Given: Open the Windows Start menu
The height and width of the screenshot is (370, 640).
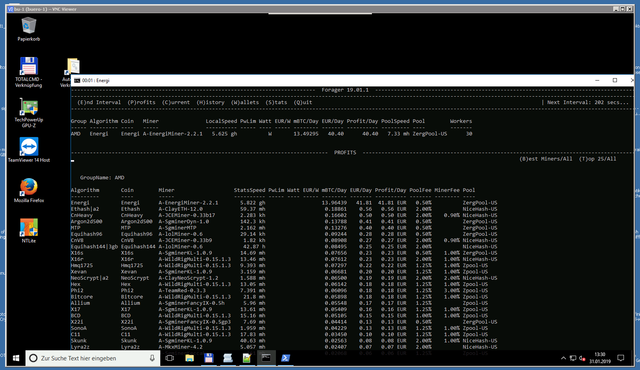Looking at the screenshot, I should coord(16,358).
